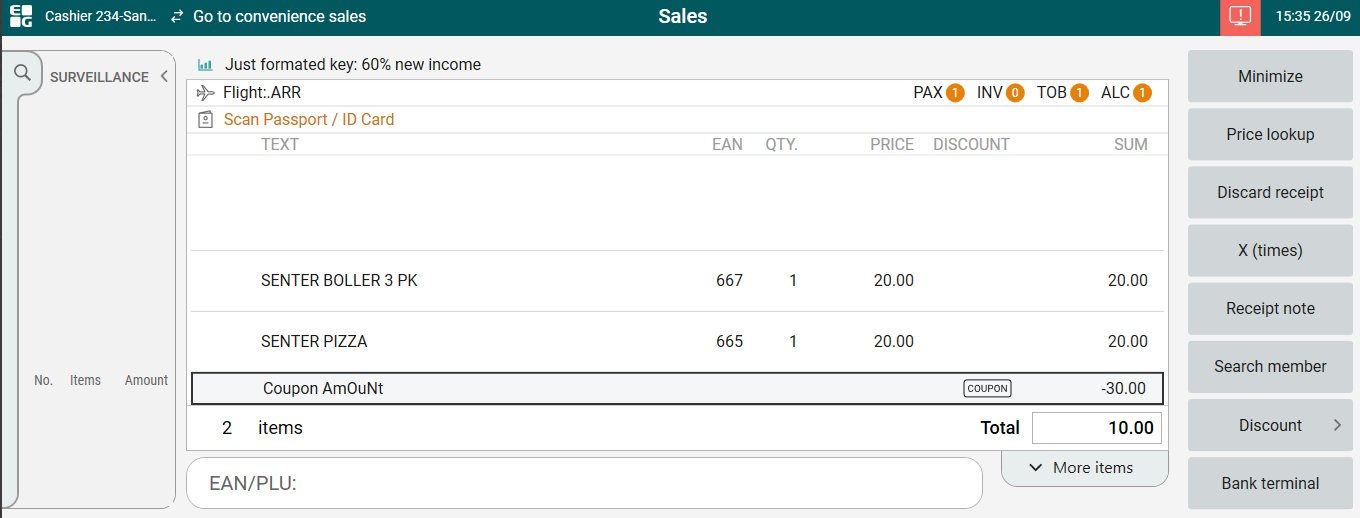Click the ALC counter badge
The image size is (1360, 518).
(x=1142, y=93)
